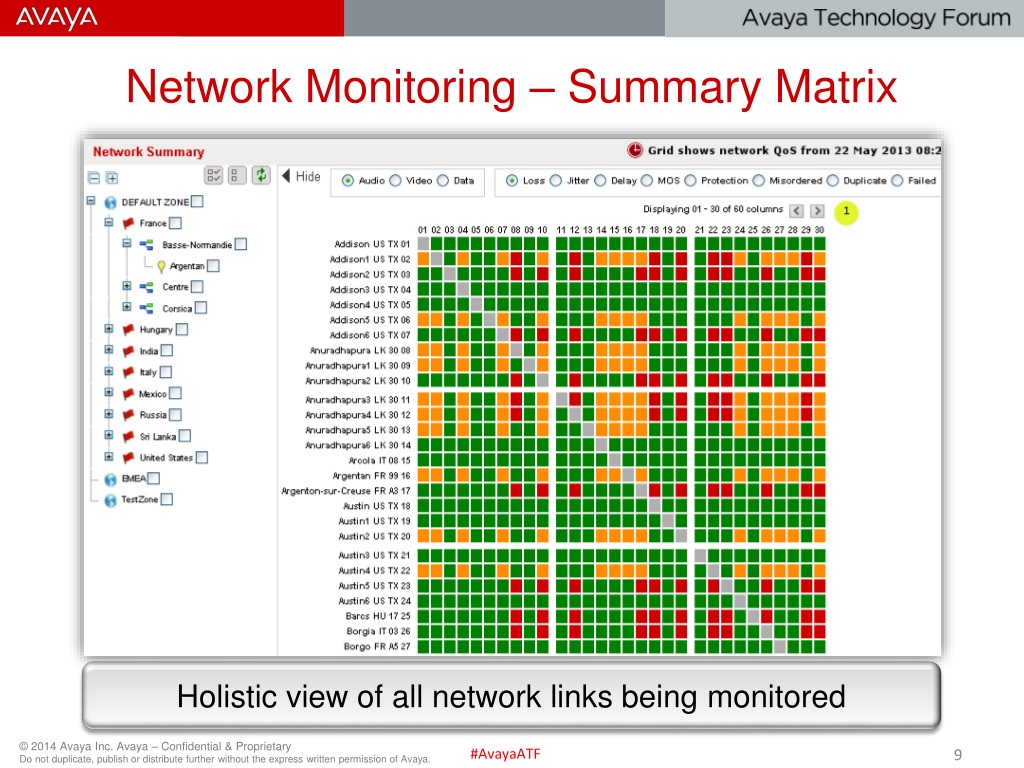Tick the France checkbox
Image resolution: width=1024 pixels, height=768 pixels.
175,223
